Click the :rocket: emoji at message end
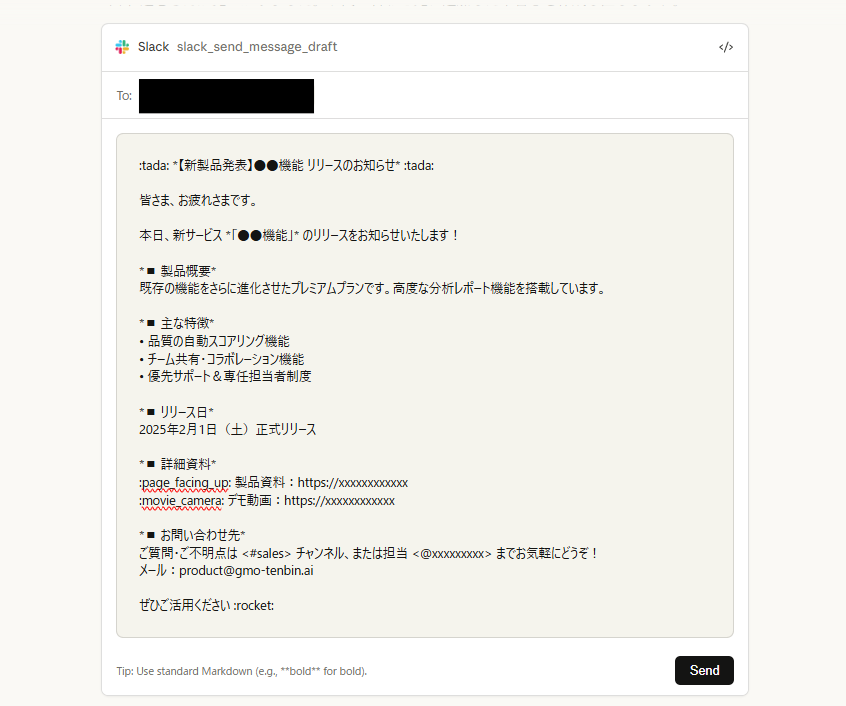846x706 pixels. tap(253, 605)
